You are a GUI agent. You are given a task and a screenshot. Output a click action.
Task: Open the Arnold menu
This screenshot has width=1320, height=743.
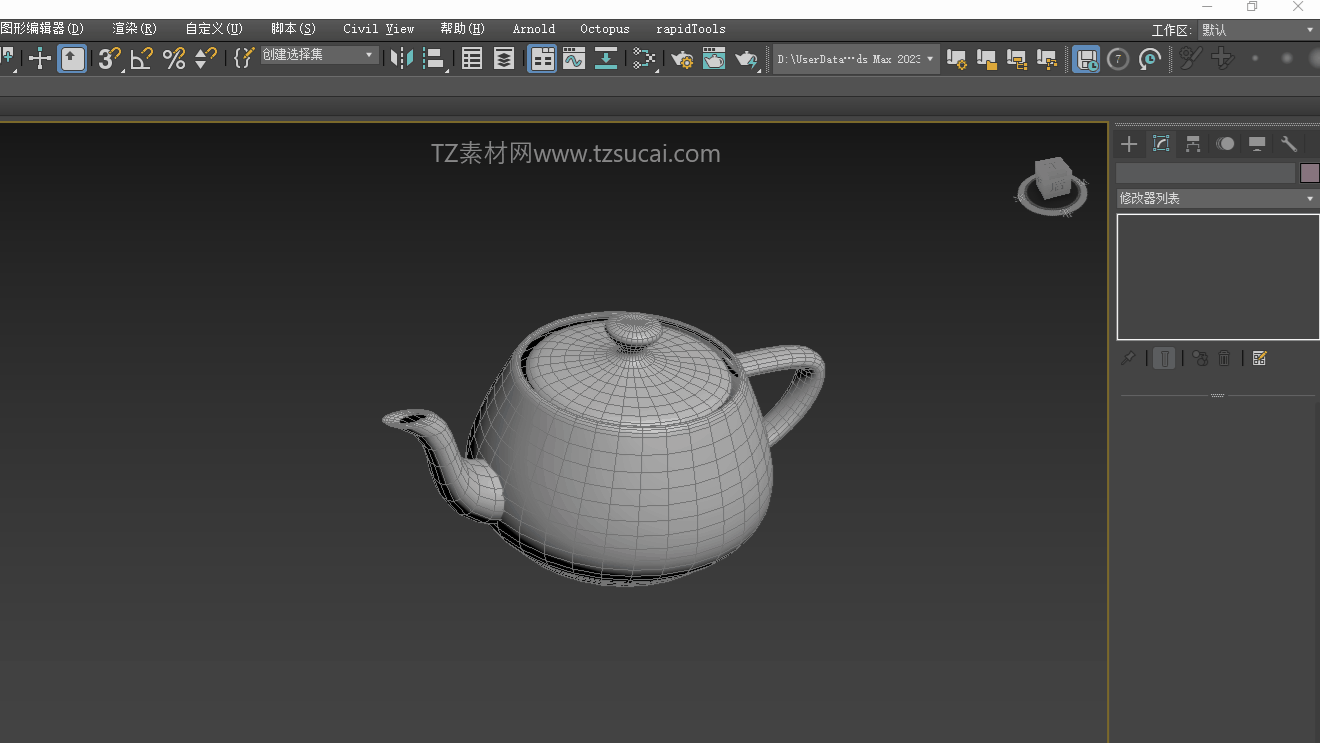click(533, 29)
